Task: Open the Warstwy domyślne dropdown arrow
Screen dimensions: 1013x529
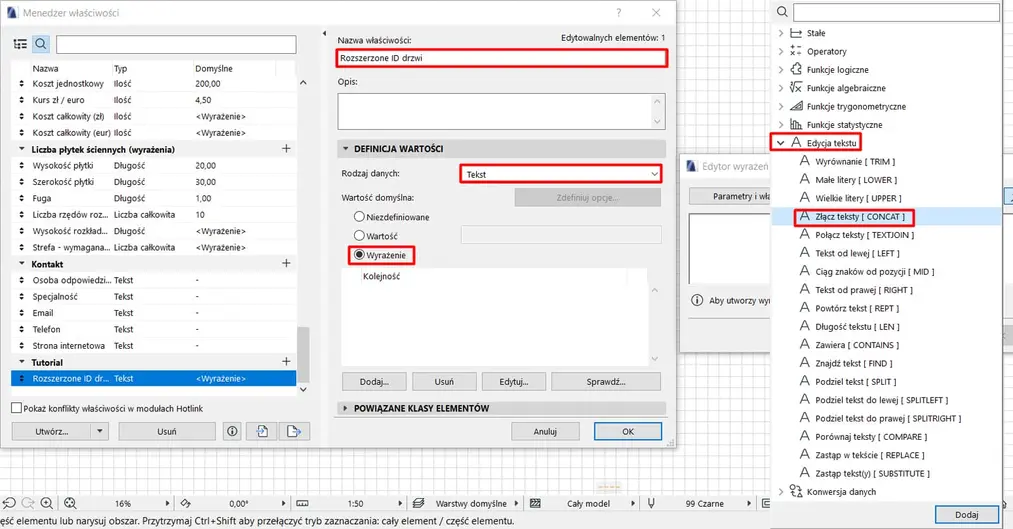Action: tap(516, 503)
